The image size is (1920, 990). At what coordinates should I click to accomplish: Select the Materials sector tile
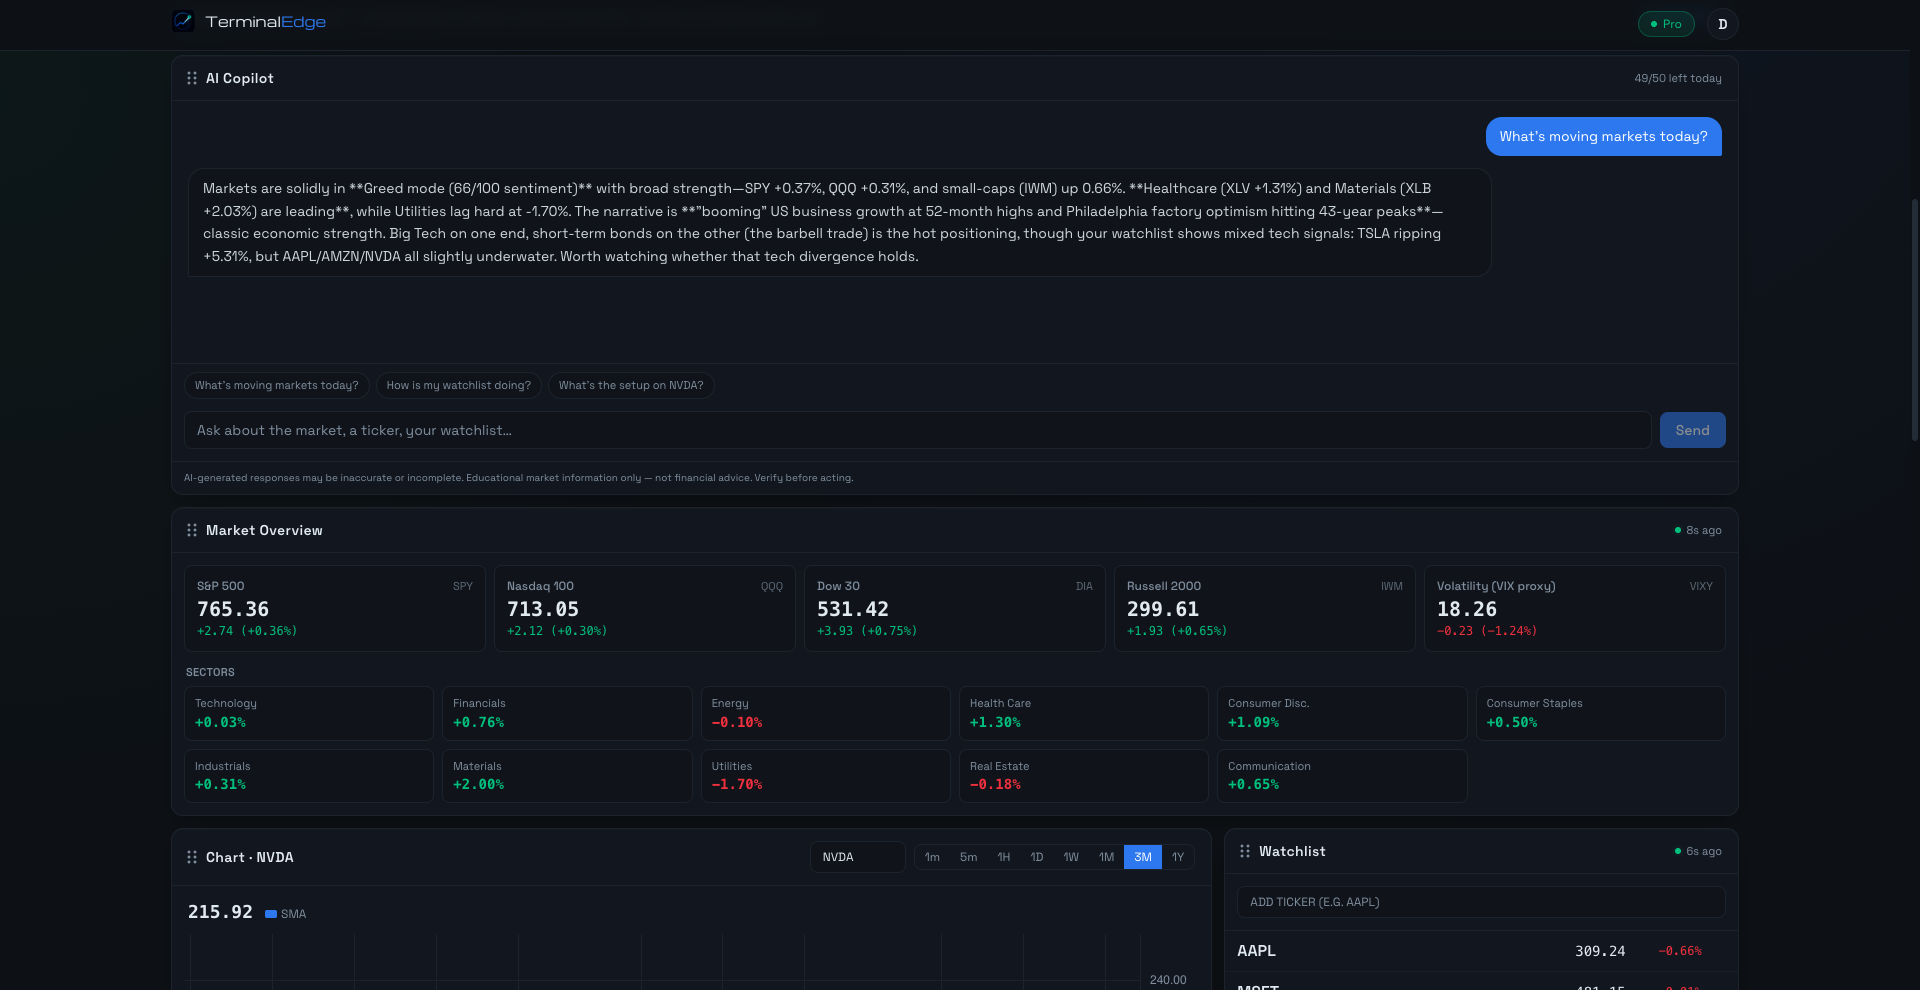tap(567, 776)
